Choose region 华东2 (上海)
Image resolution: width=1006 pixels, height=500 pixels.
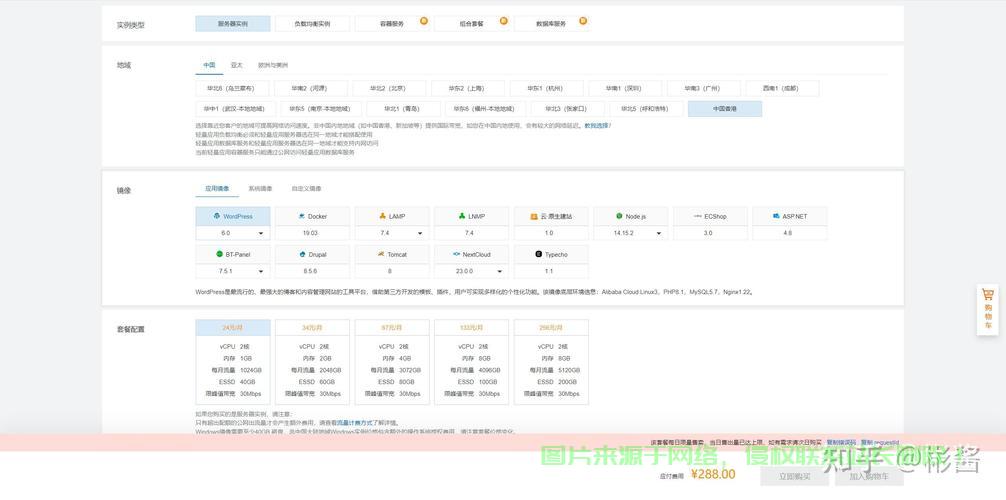click(x=468, y=89)
